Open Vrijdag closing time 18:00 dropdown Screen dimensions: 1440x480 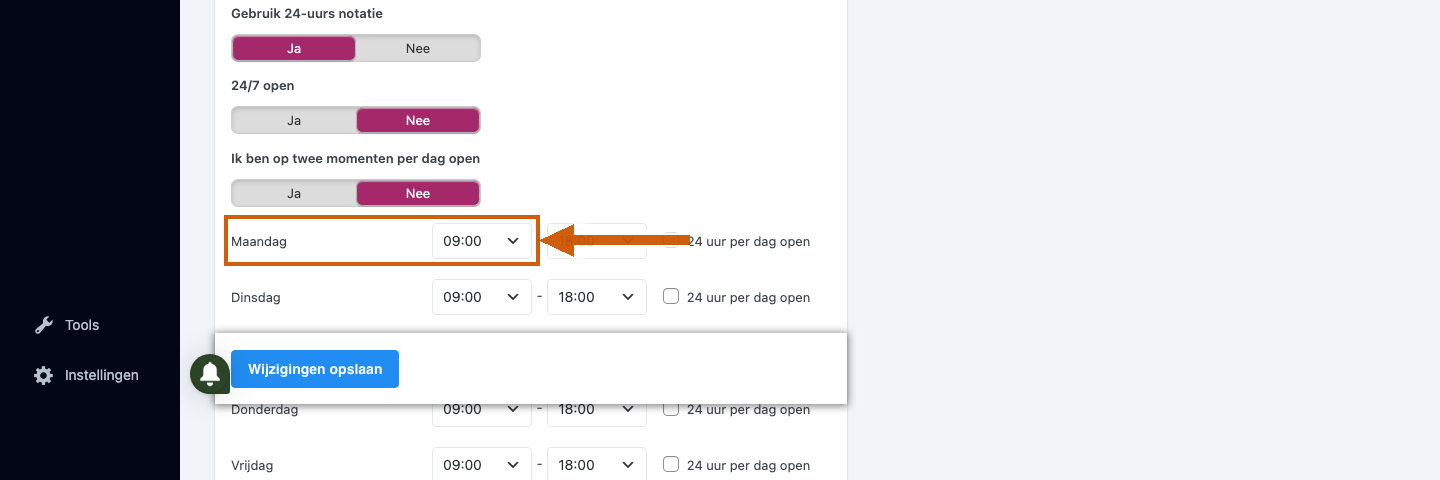[597, 465]
